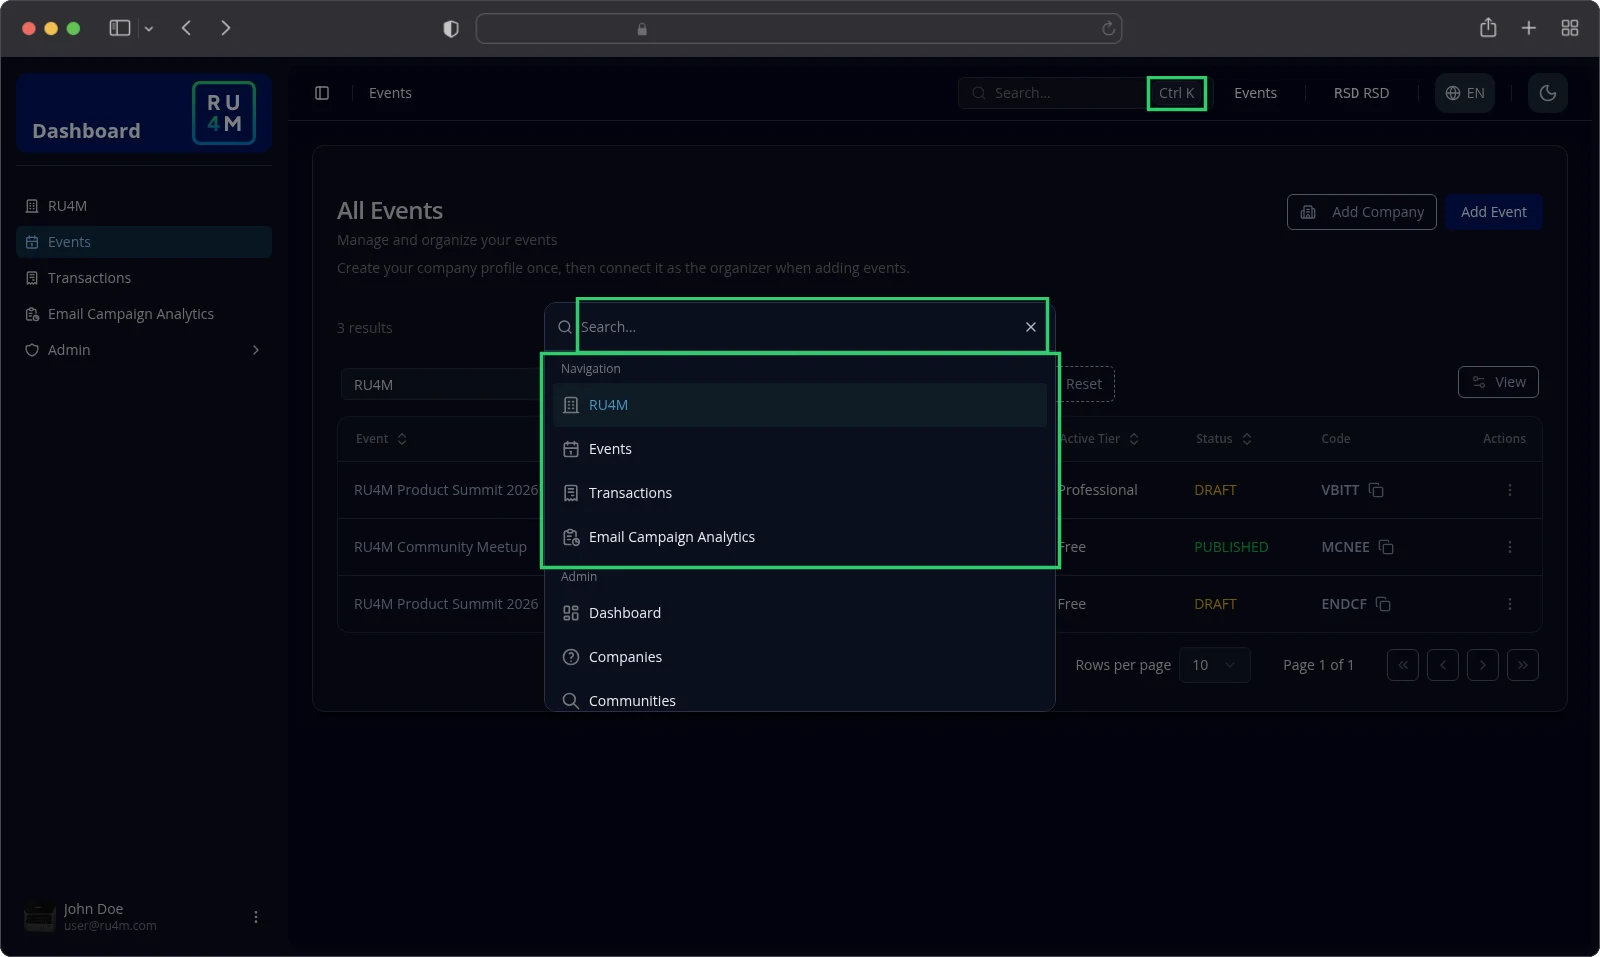Sort table by Status column
This screenshot has width=1600, height=957.
pos(1224,439)
